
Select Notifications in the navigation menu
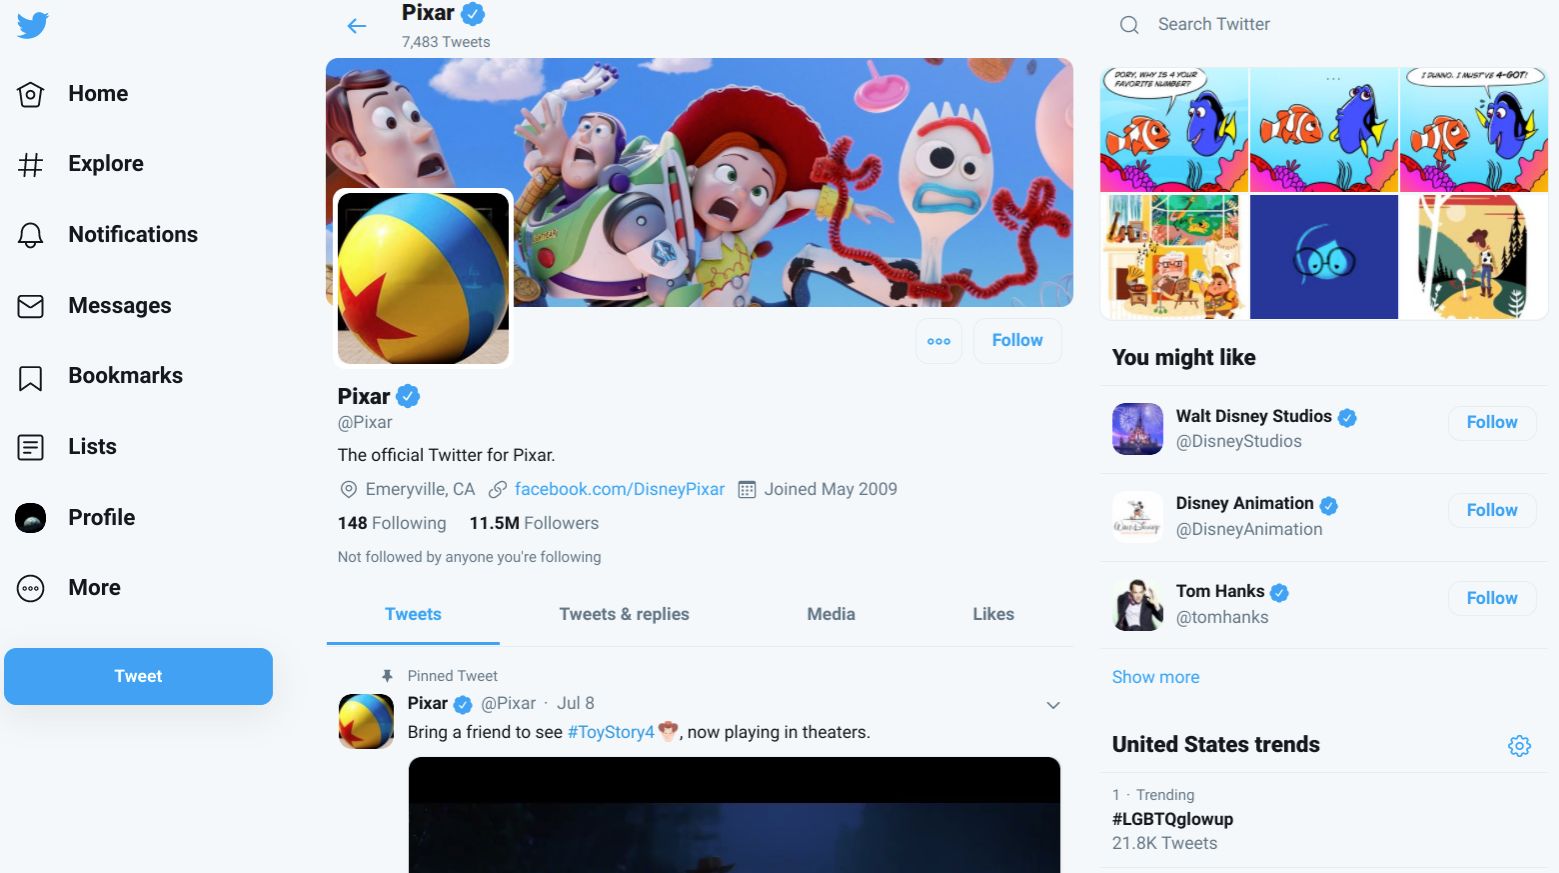[x=133, y=235]
